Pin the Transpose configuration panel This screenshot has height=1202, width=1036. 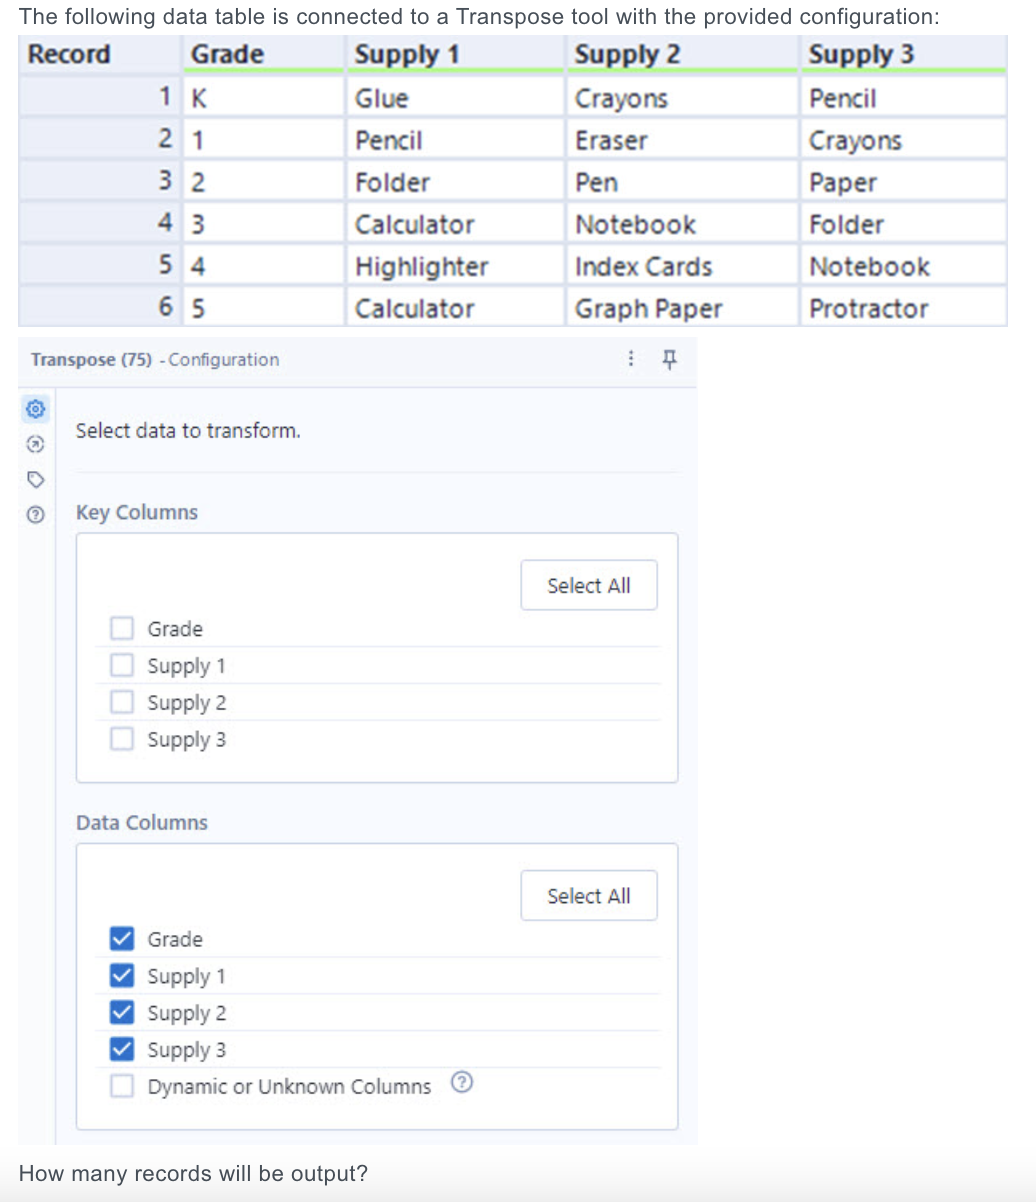(x=669, y=359)
